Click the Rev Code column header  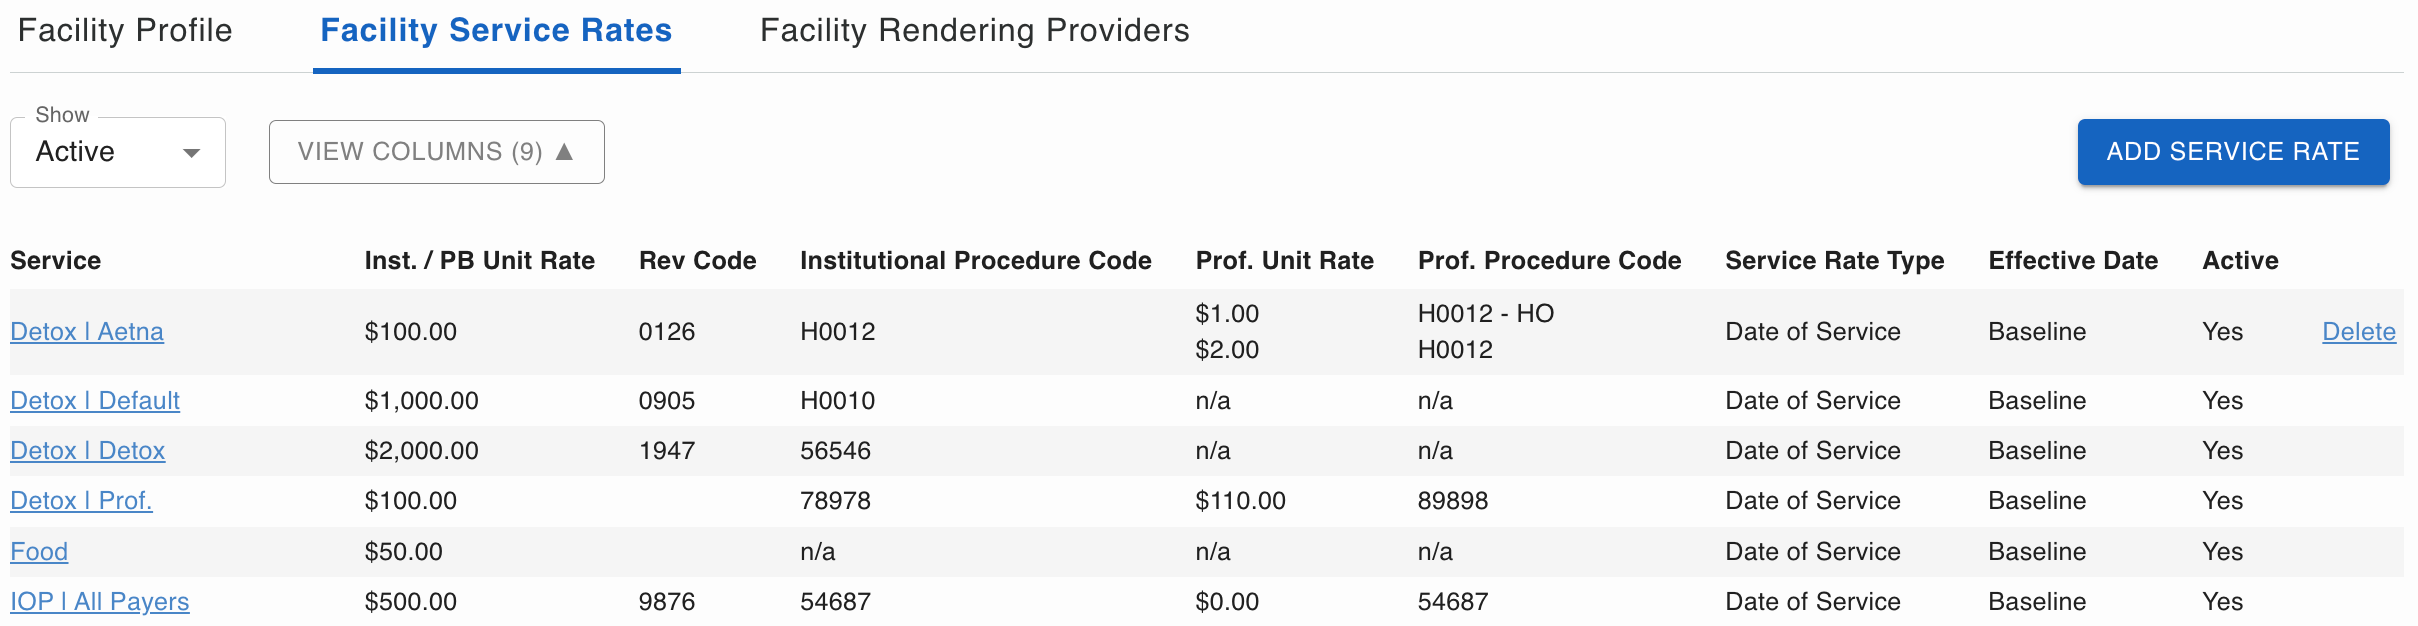tap(697, 261)
